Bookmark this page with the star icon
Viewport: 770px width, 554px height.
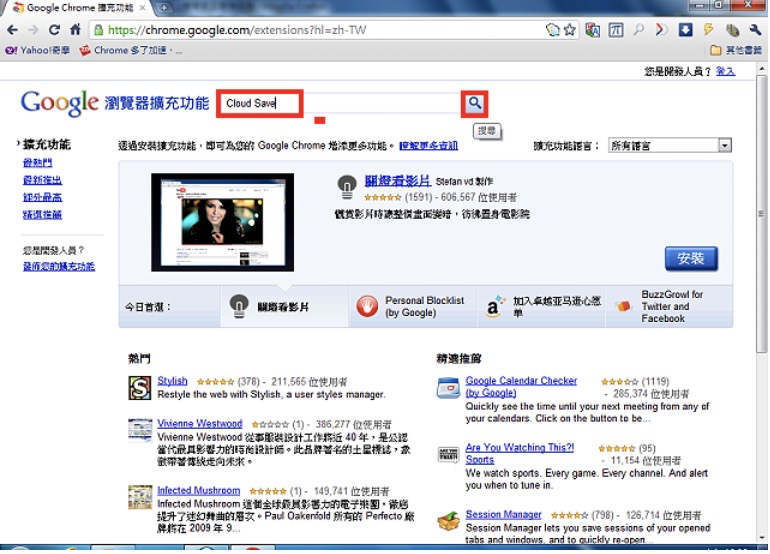click(570, 30)
